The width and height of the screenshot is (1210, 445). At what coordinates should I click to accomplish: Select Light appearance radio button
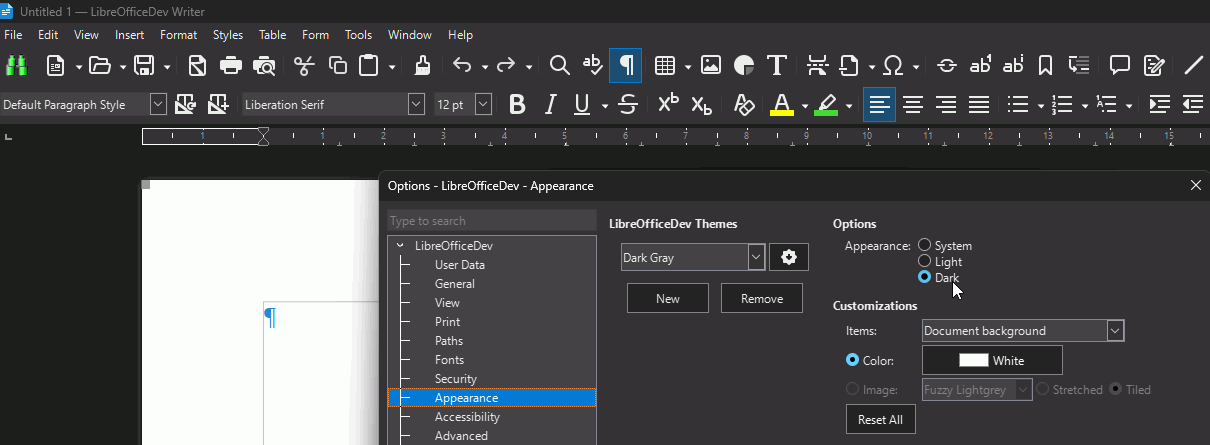point(925,261)
